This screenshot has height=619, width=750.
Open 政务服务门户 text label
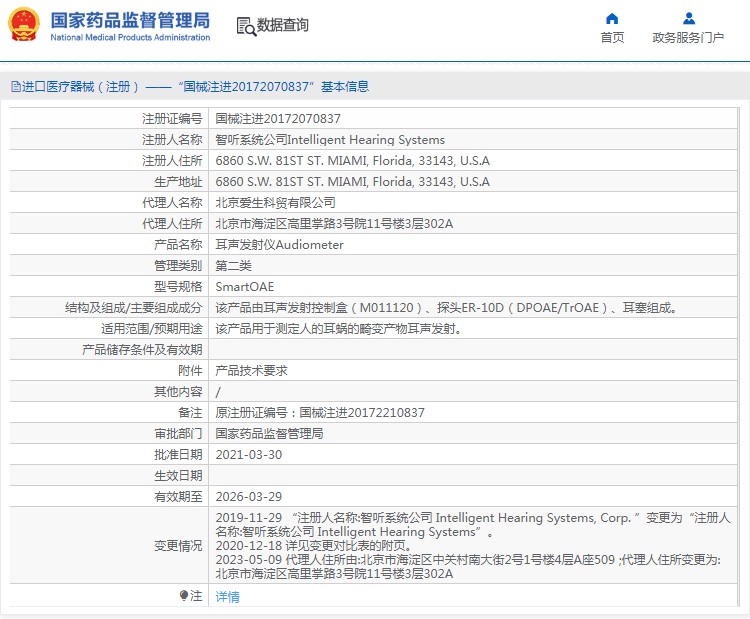coord(688,38)
